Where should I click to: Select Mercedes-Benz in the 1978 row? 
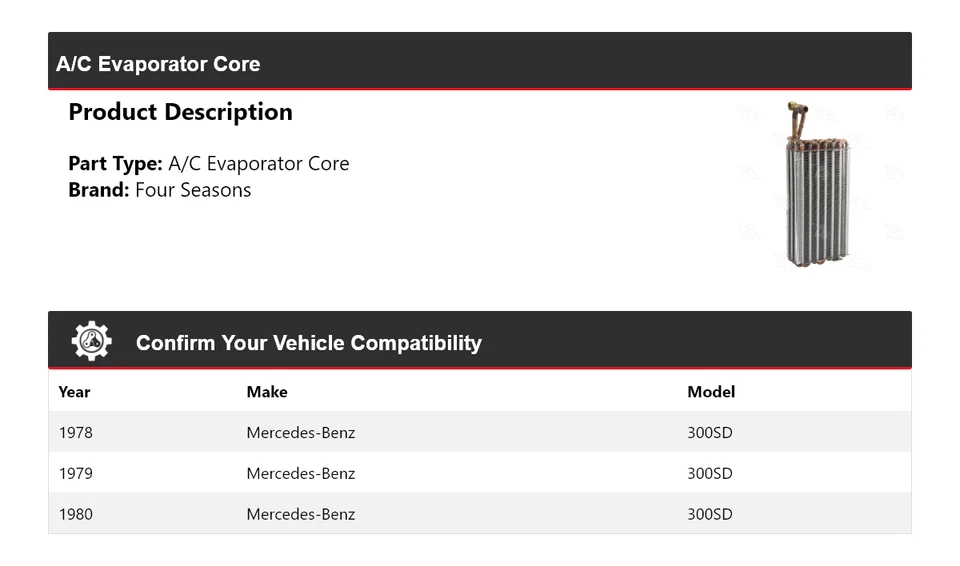pos(300,433)
